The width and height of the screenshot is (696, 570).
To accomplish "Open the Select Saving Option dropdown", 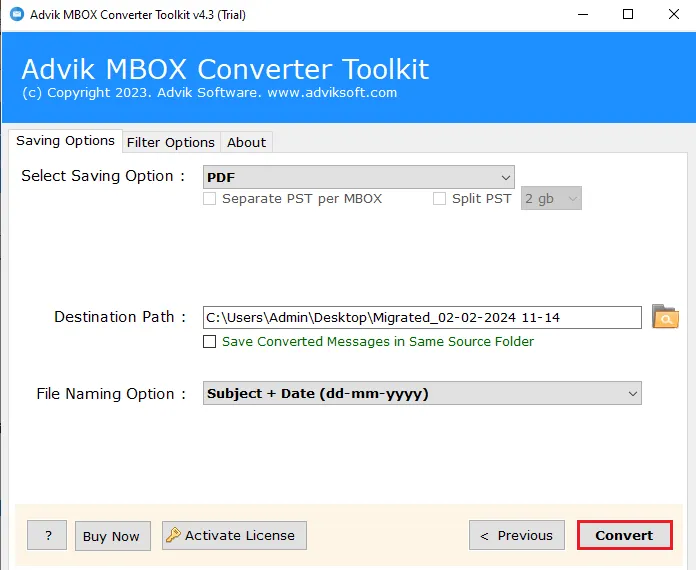I will coord(359,177).
